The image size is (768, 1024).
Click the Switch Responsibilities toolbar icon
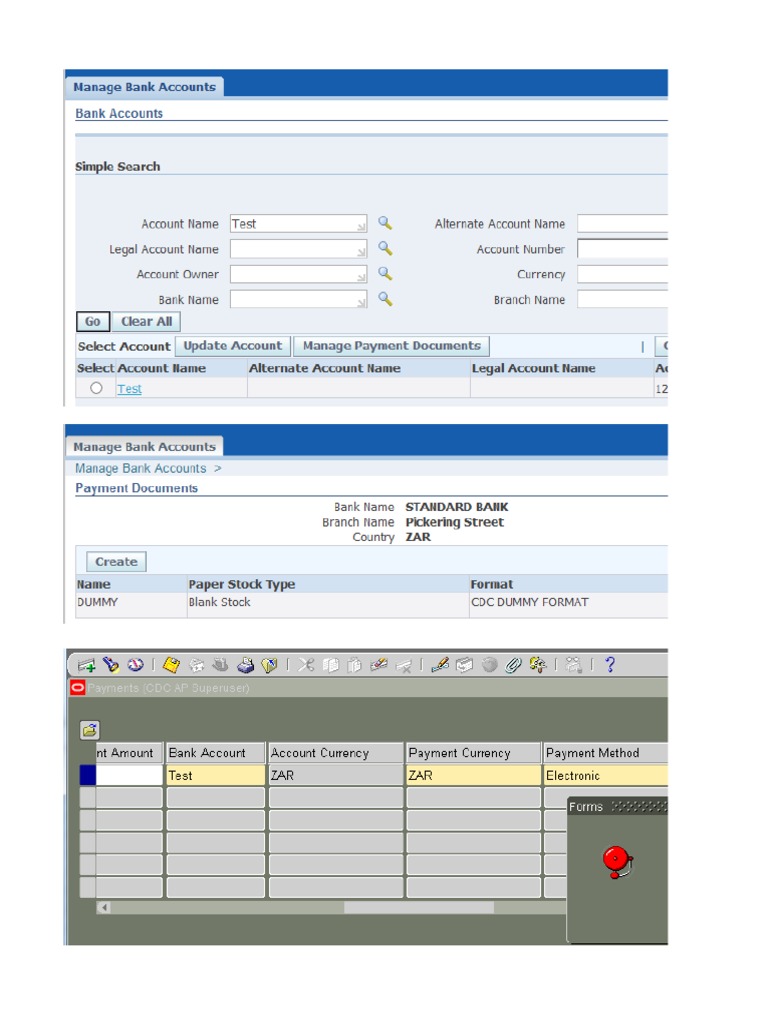(x=221, y=665)
